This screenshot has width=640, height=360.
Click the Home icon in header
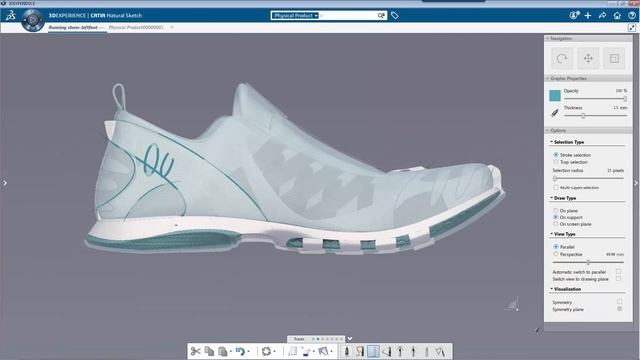[617, 16]
